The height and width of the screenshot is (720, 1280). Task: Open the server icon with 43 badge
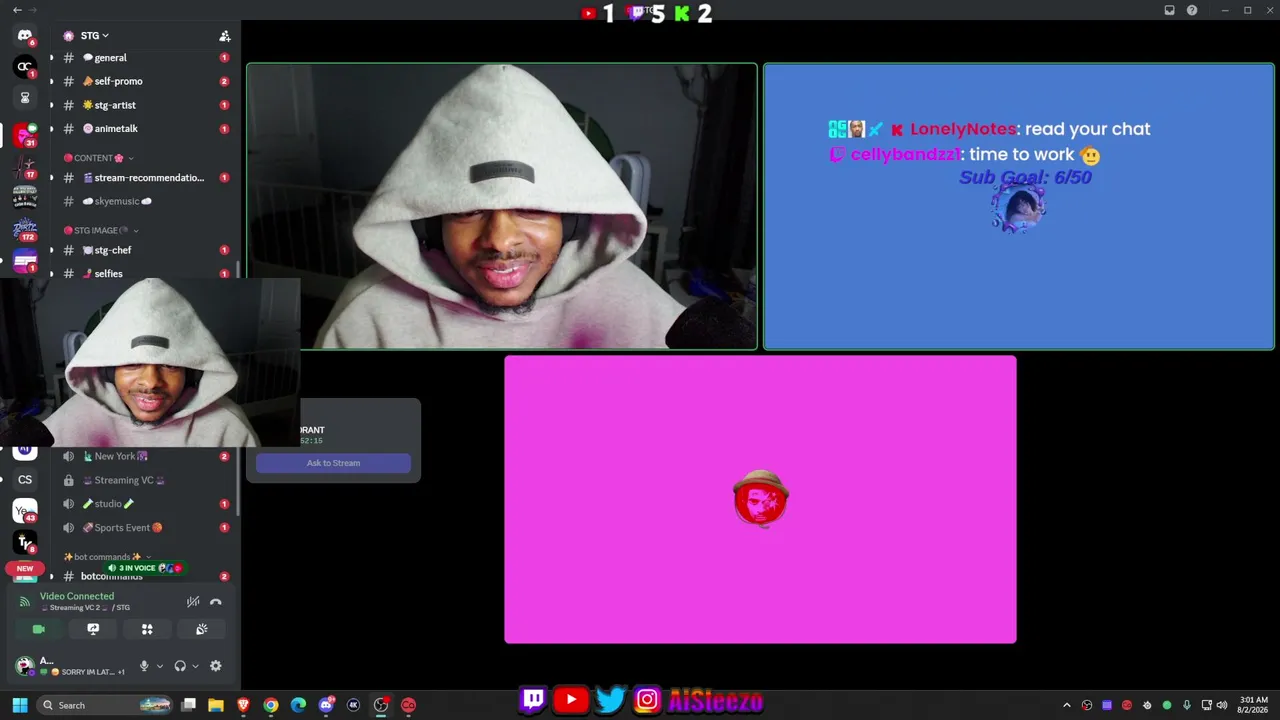point(25,511)
